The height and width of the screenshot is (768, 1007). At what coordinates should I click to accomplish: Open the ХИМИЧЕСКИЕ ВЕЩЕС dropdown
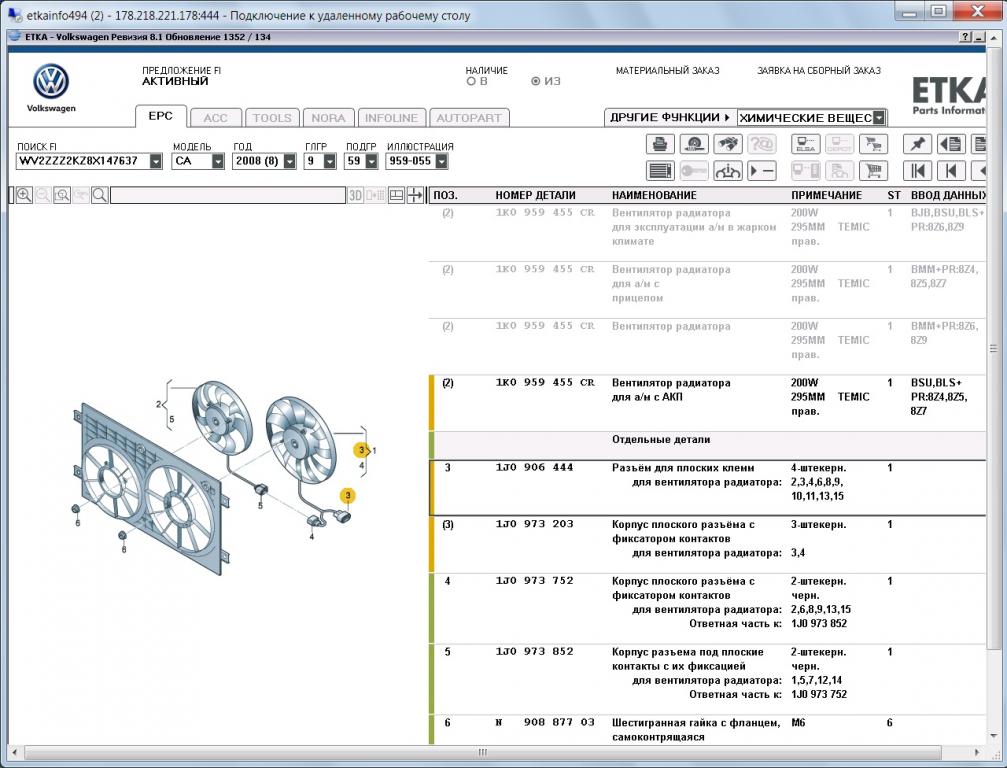click(x=812, y=118)
